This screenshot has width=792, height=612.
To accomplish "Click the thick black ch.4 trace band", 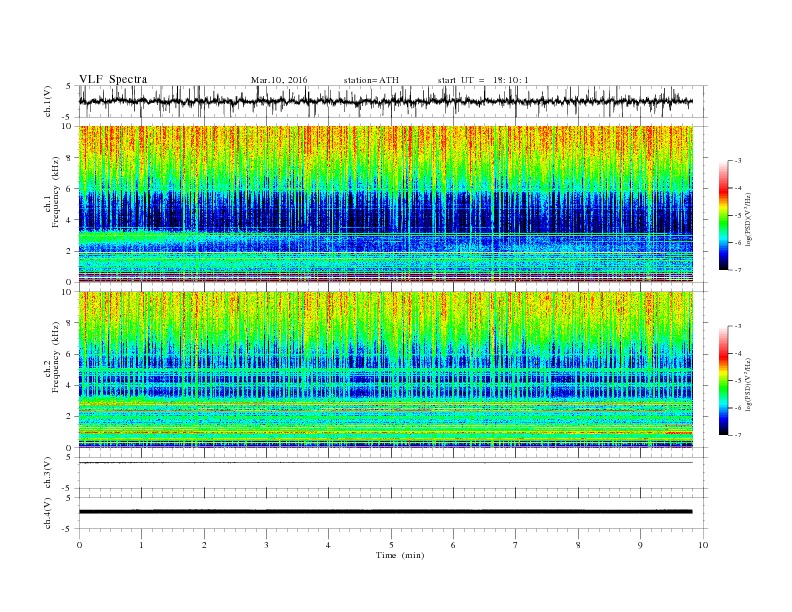I will (x=386, y=512).
